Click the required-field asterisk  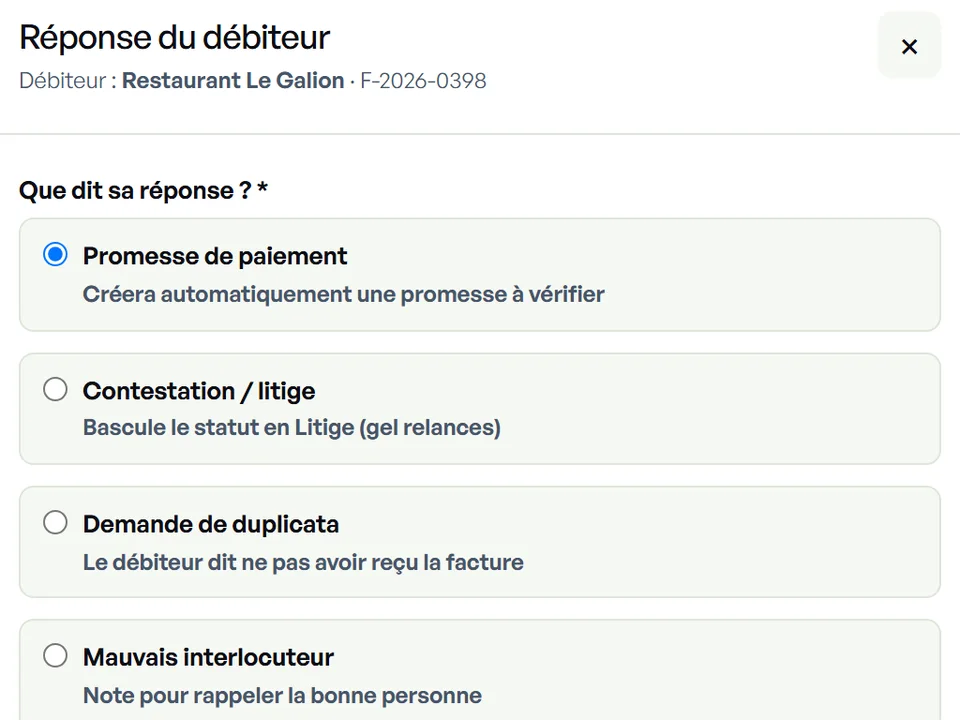[x=263, y=187]
